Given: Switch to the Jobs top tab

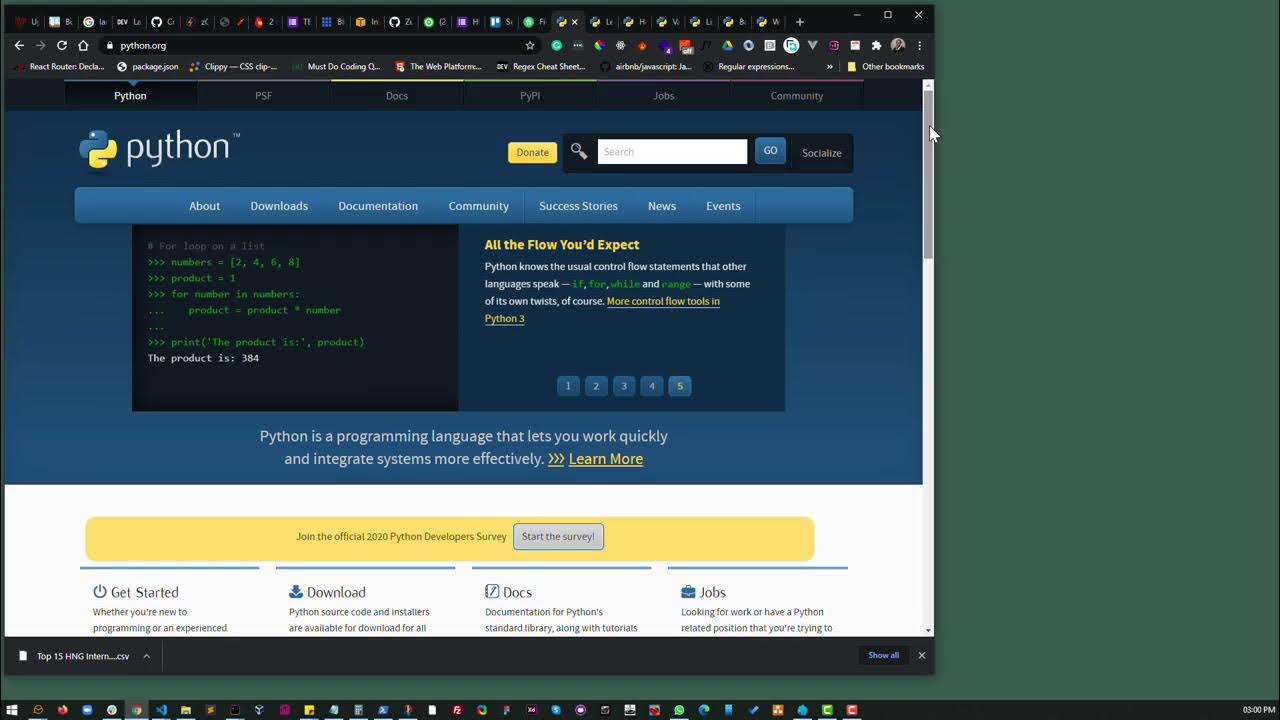Looking at the screenshot, I should pyautogui.click(x=664, y=96).
